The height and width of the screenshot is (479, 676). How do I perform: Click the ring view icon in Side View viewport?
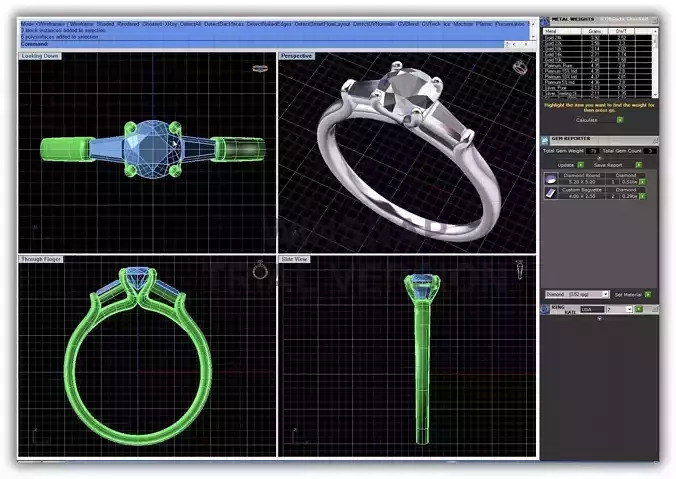[x=520, y=269]
